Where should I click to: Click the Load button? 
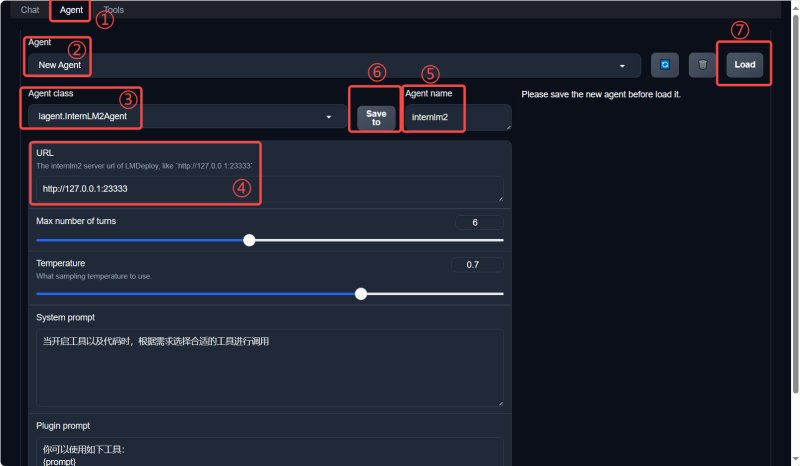744,65
